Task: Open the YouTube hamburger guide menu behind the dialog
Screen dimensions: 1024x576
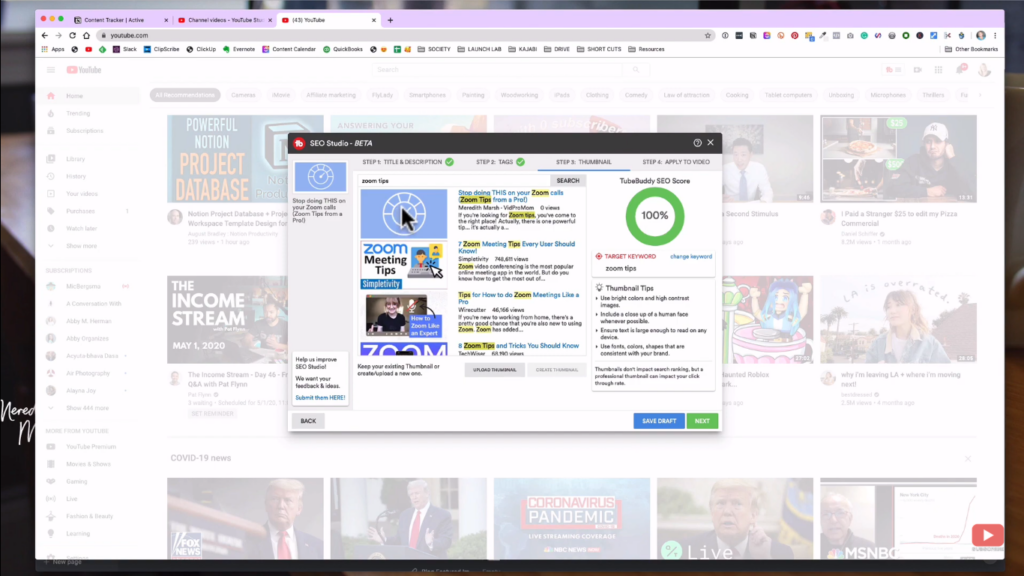Action: [x=51, y=70]
